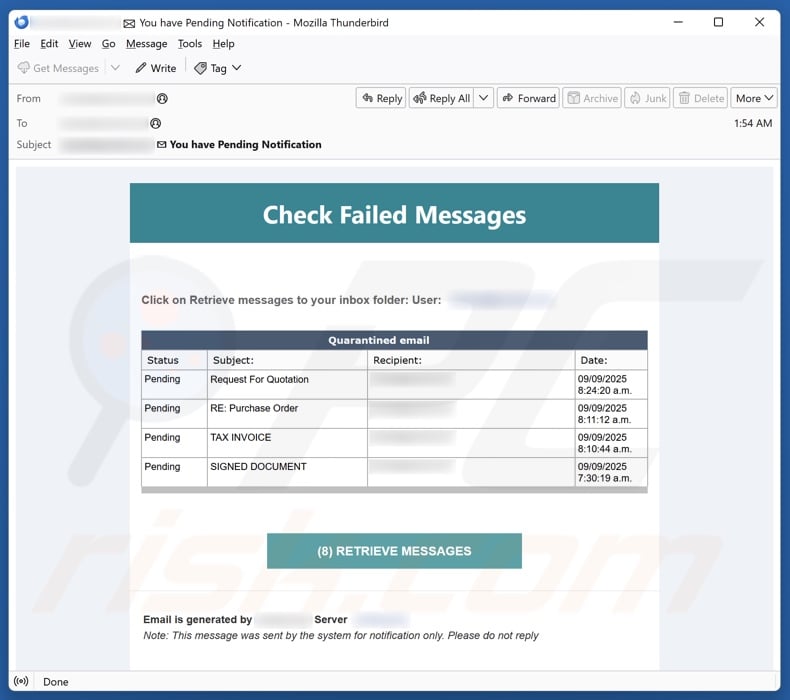The image size is (790, 700).
Task: Maximize the Thunderbird window
Action: [x=718, y=22]
